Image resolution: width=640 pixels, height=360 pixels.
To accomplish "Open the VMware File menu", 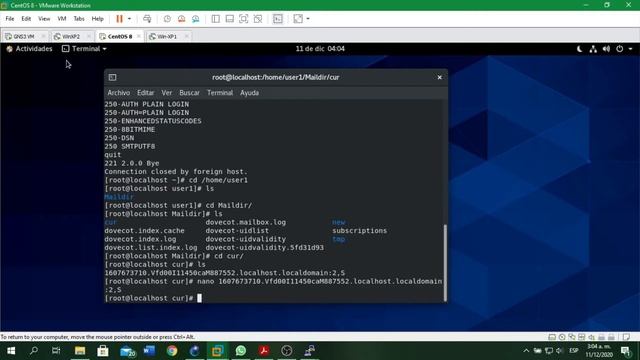I will point(10,19).
